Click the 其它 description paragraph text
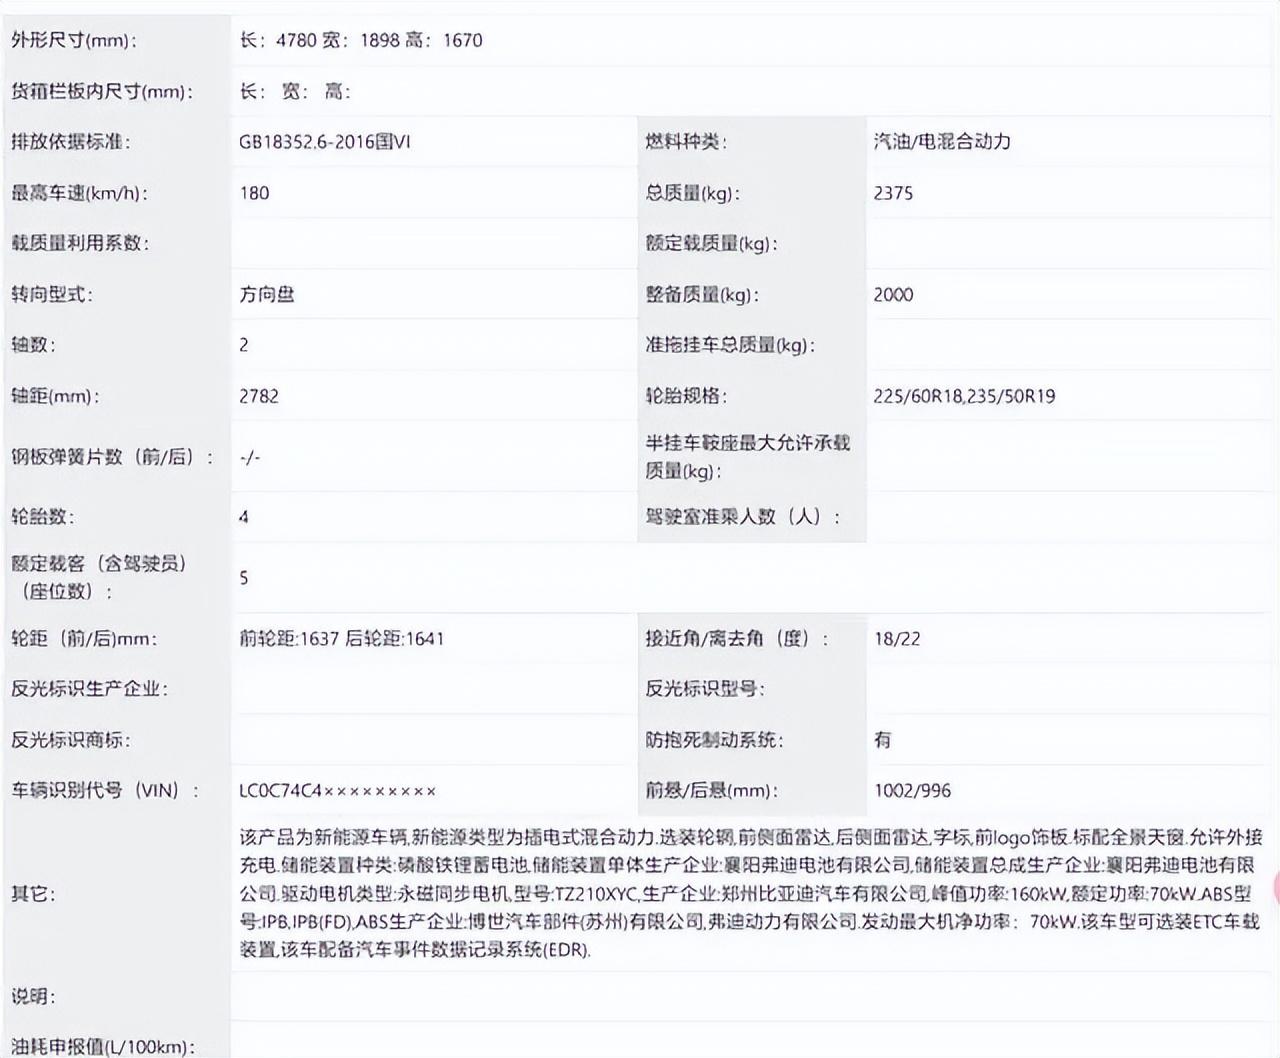1280x1058 pixels. point(750,893)
